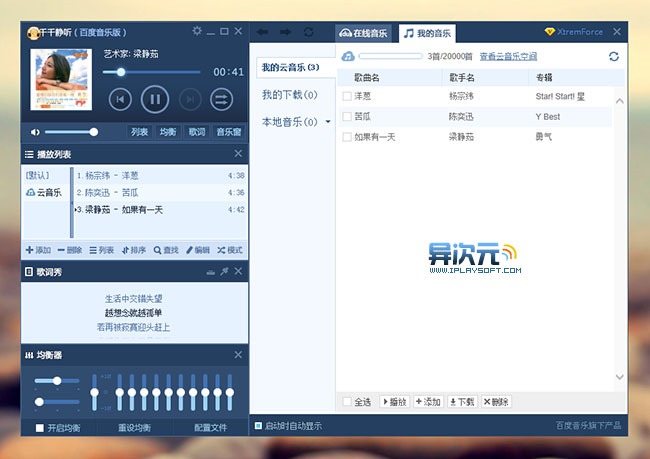Viewport: 650px width, 459px height.
Task: Click the 下载 download button
Action: tap(462, 401)
